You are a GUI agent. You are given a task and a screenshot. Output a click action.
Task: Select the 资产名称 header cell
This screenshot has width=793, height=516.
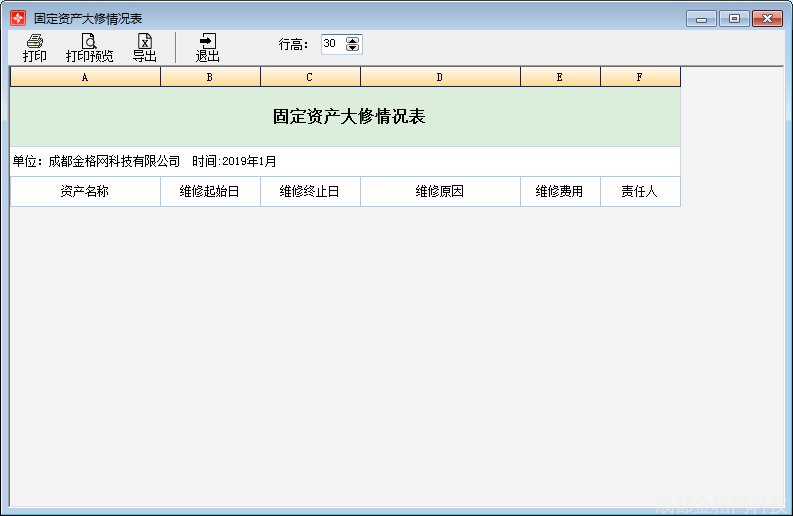(85, 191)
